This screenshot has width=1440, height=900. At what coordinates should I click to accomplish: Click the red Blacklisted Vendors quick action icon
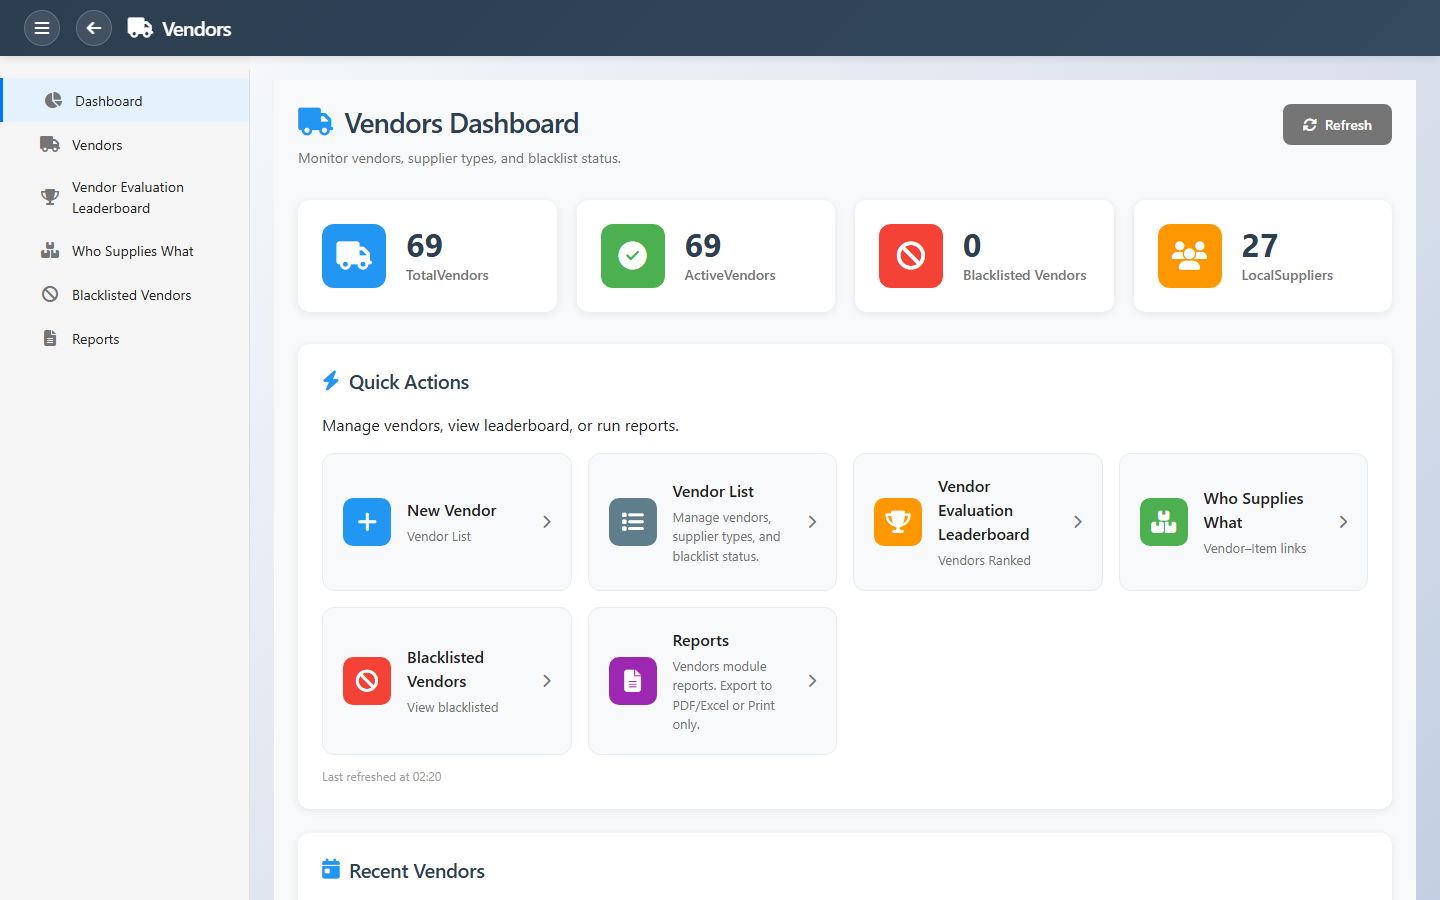coord(367,681)
